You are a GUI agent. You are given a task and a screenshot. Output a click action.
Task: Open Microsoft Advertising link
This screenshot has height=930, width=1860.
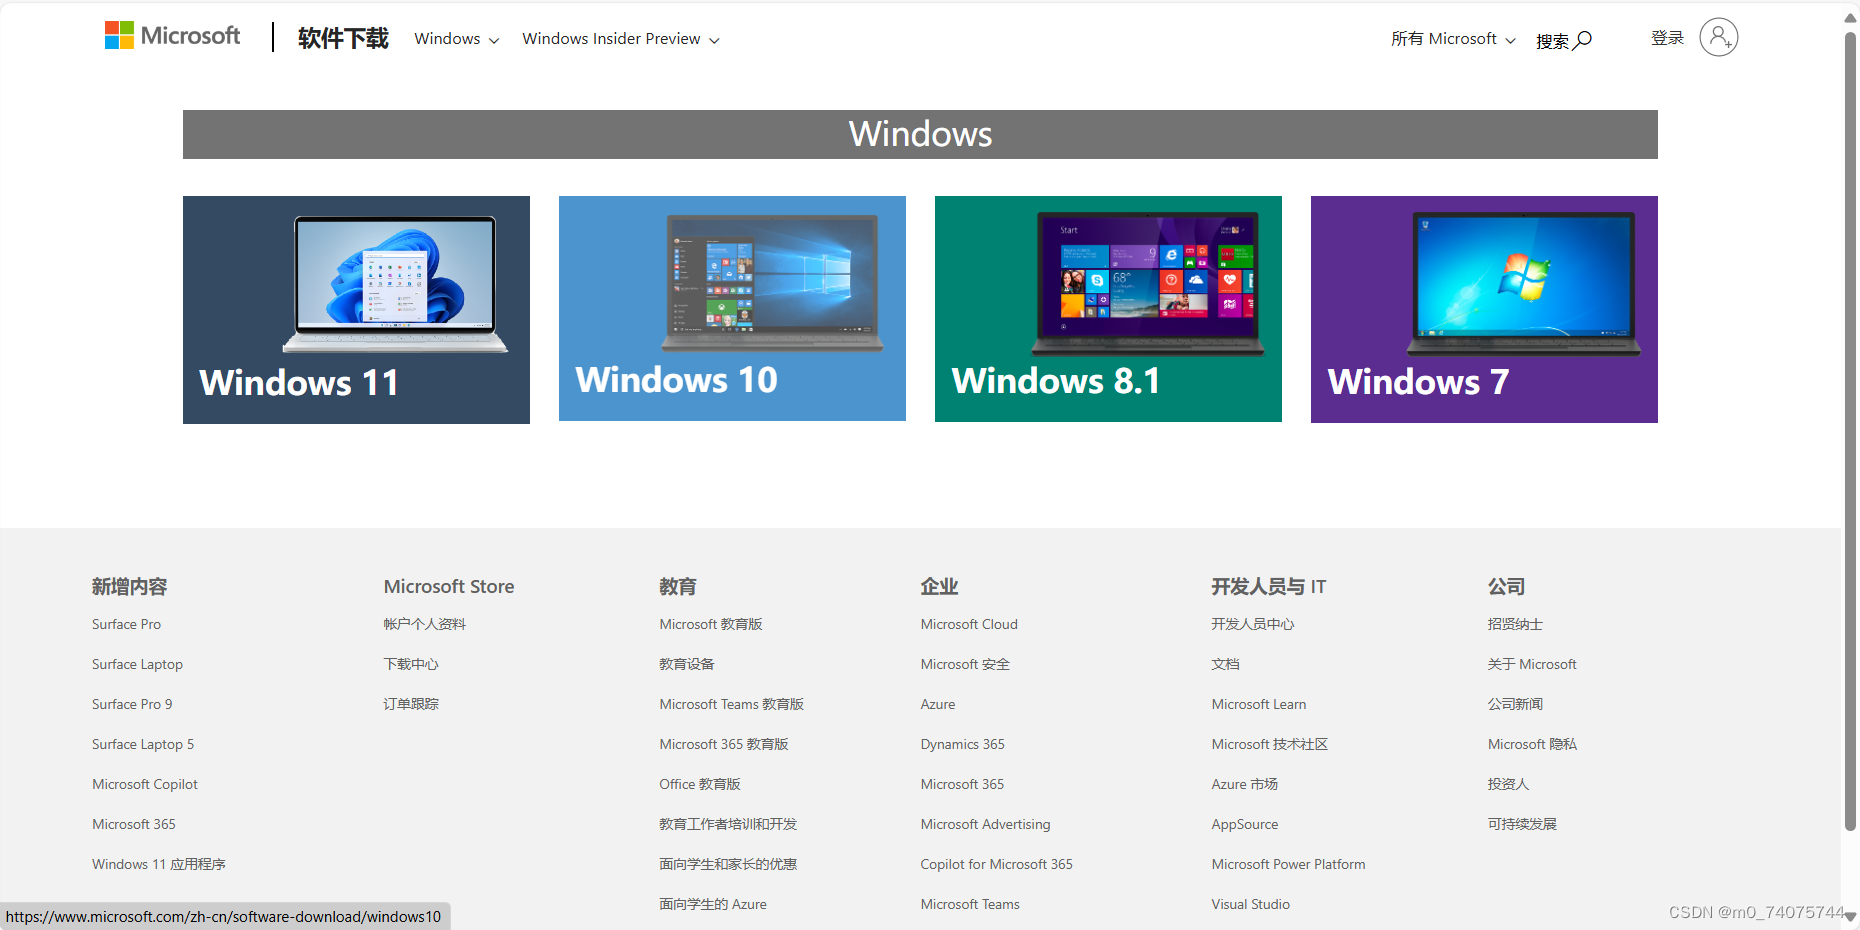(986, 824)
